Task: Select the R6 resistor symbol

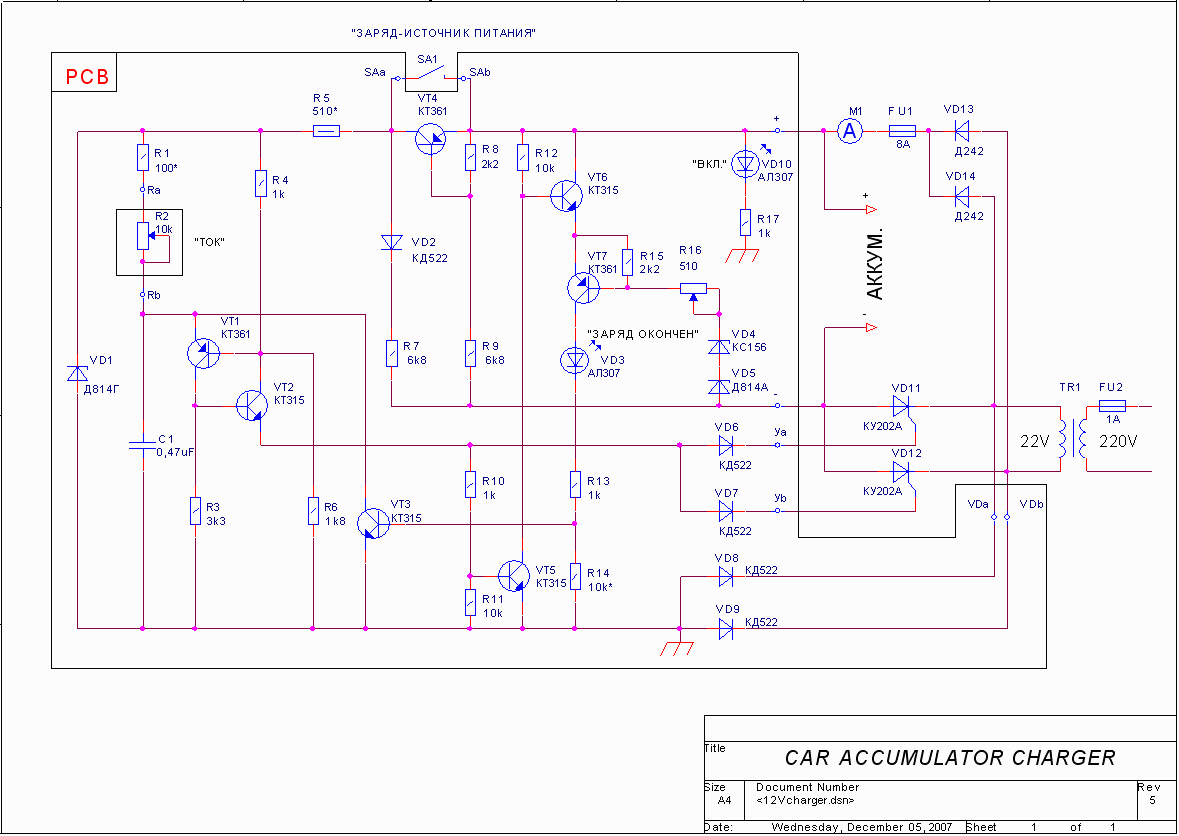Action: tap(313, 510)
